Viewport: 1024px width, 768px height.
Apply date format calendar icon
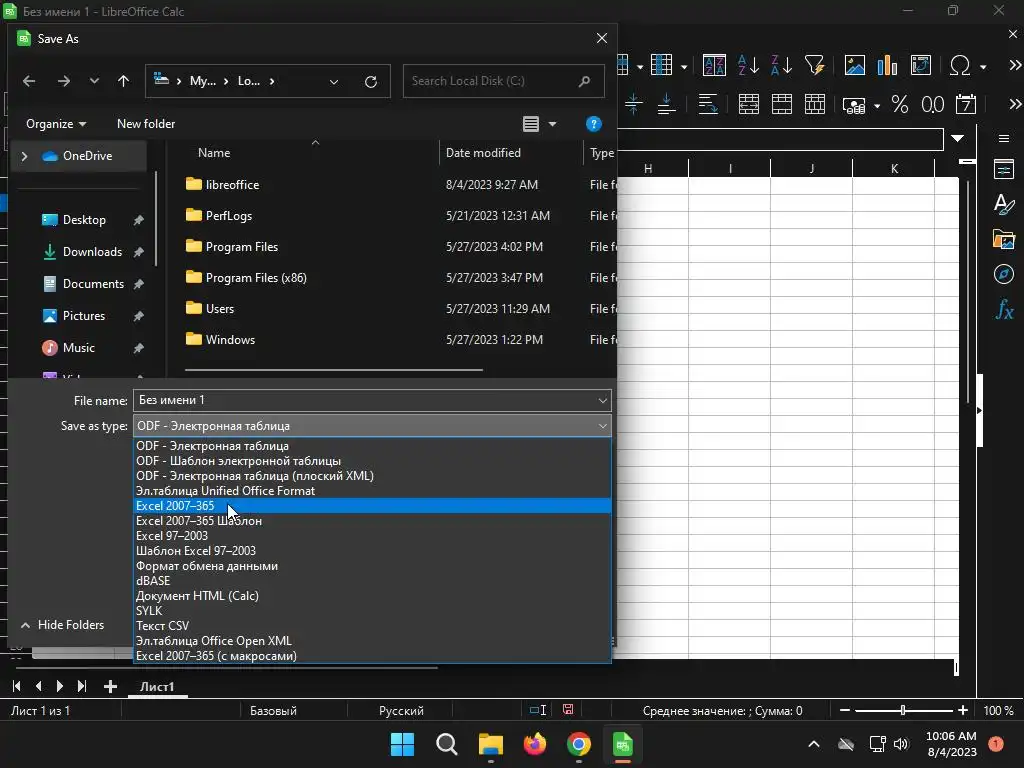965,104
